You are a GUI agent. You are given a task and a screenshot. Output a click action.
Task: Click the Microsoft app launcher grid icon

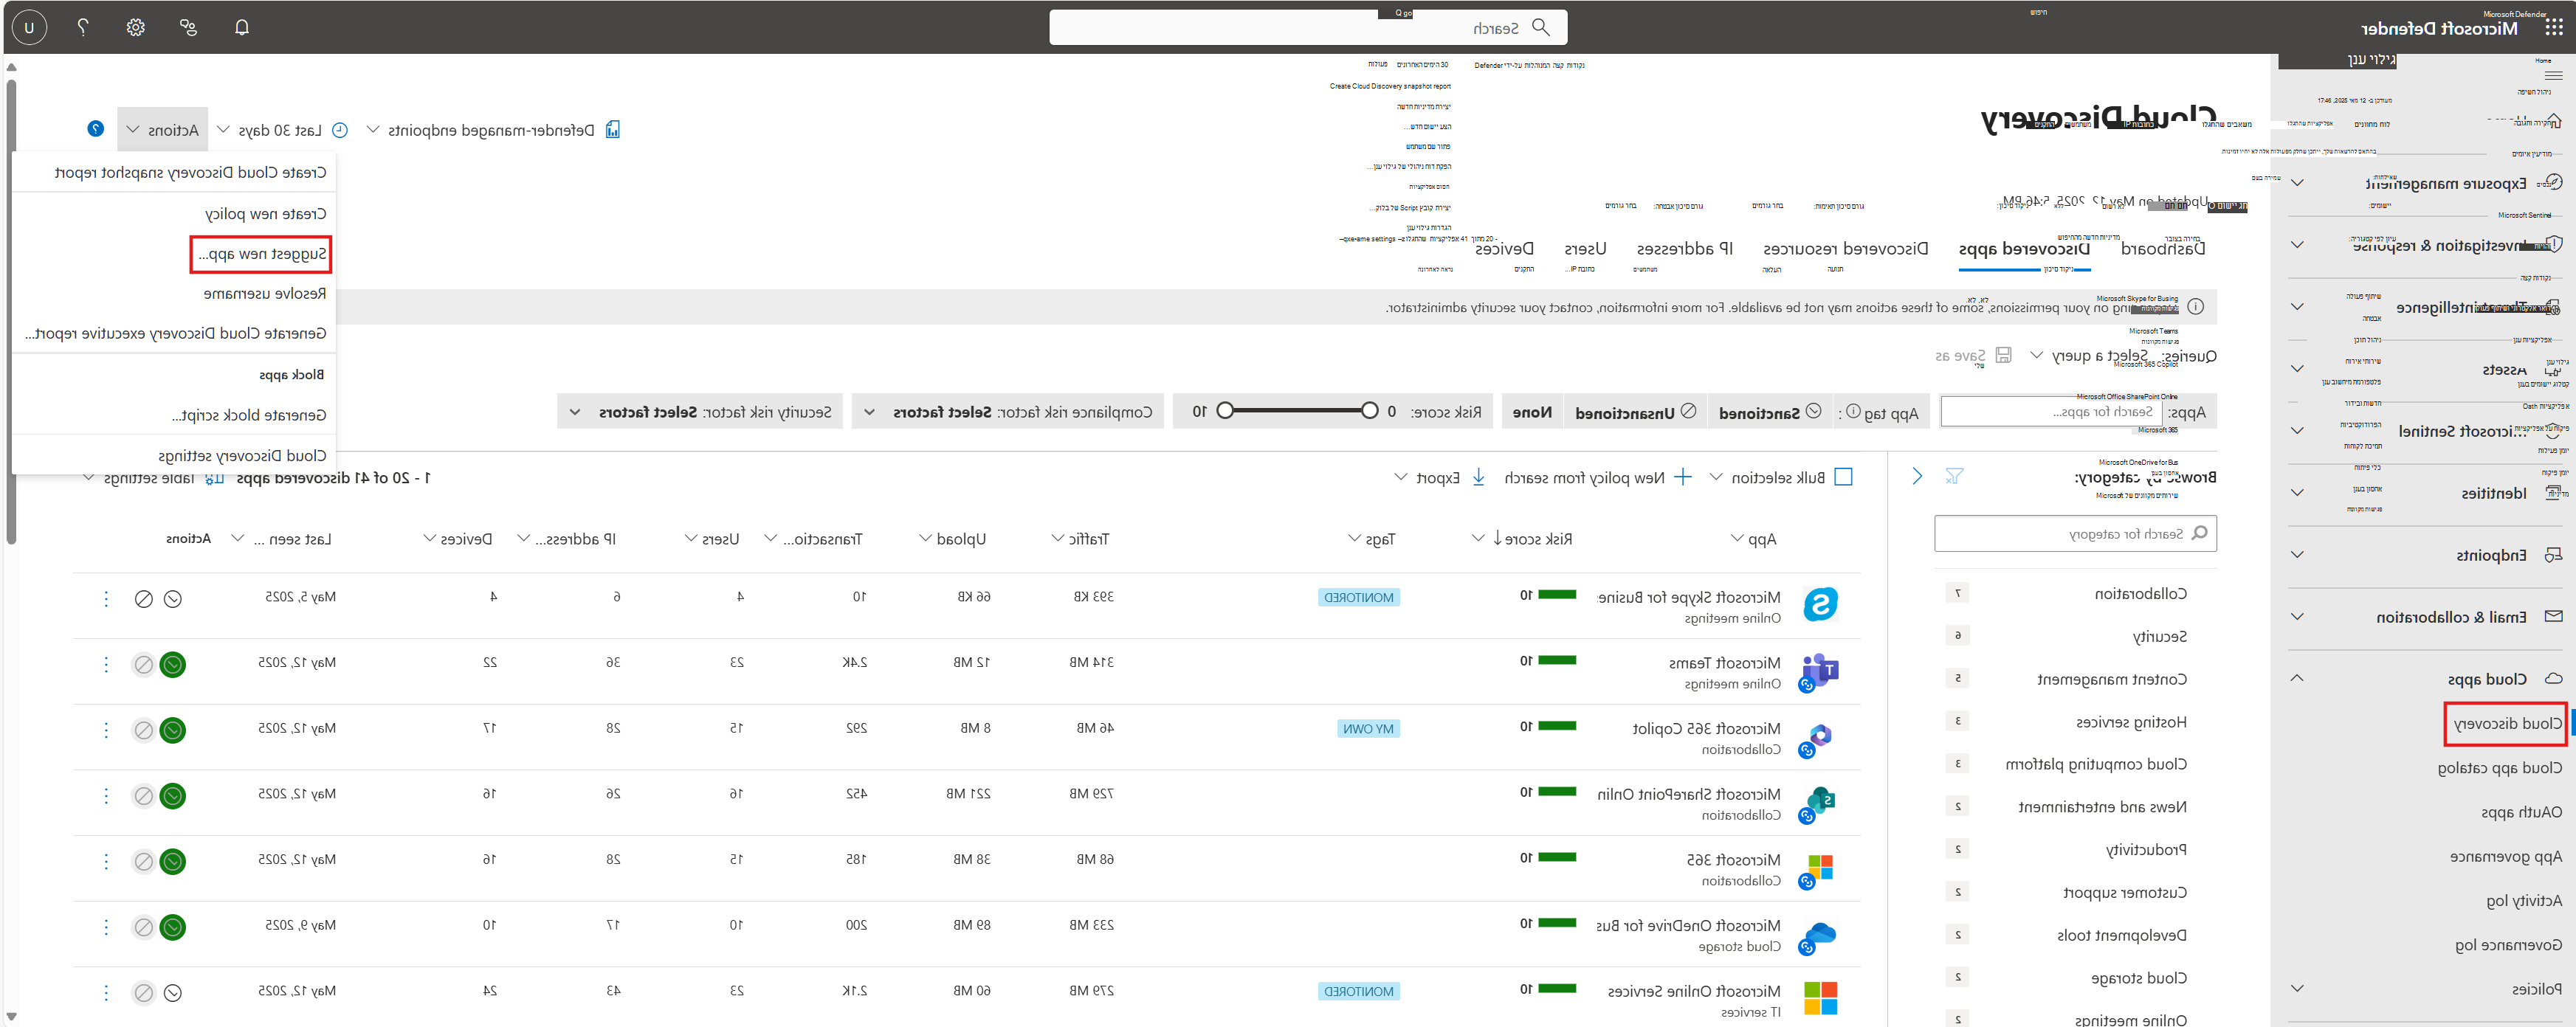point(2553,27)
